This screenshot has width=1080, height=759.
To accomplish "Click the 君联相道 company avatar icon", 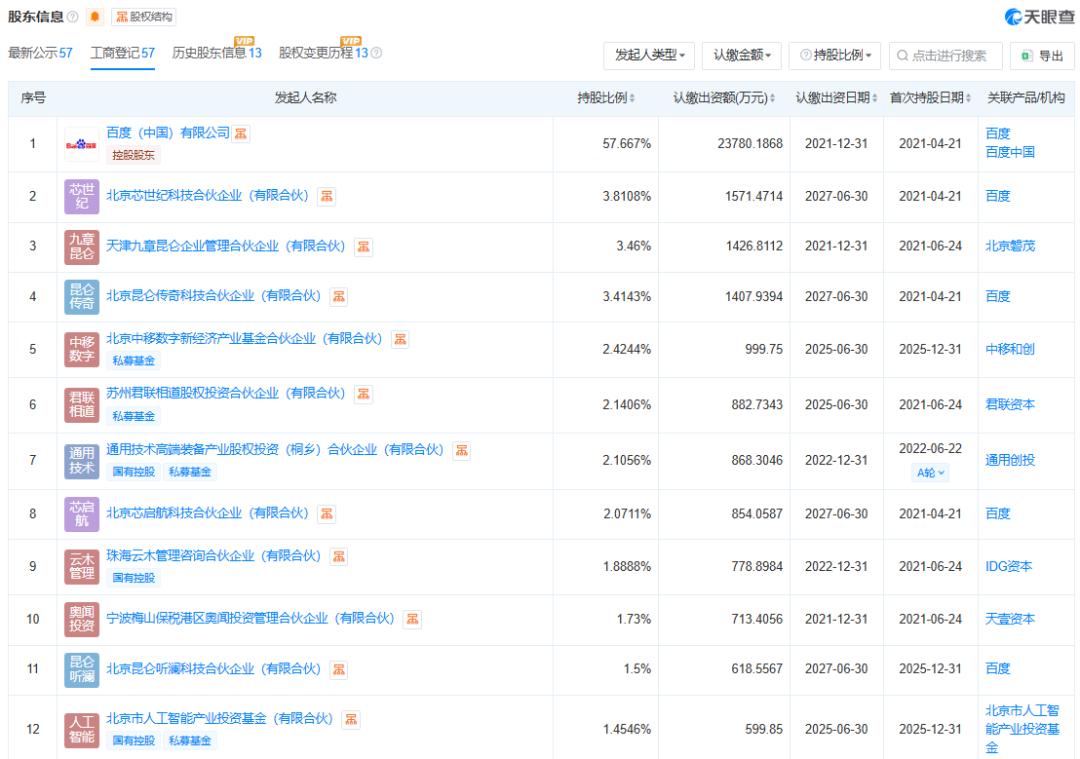I will pos(81,404).
